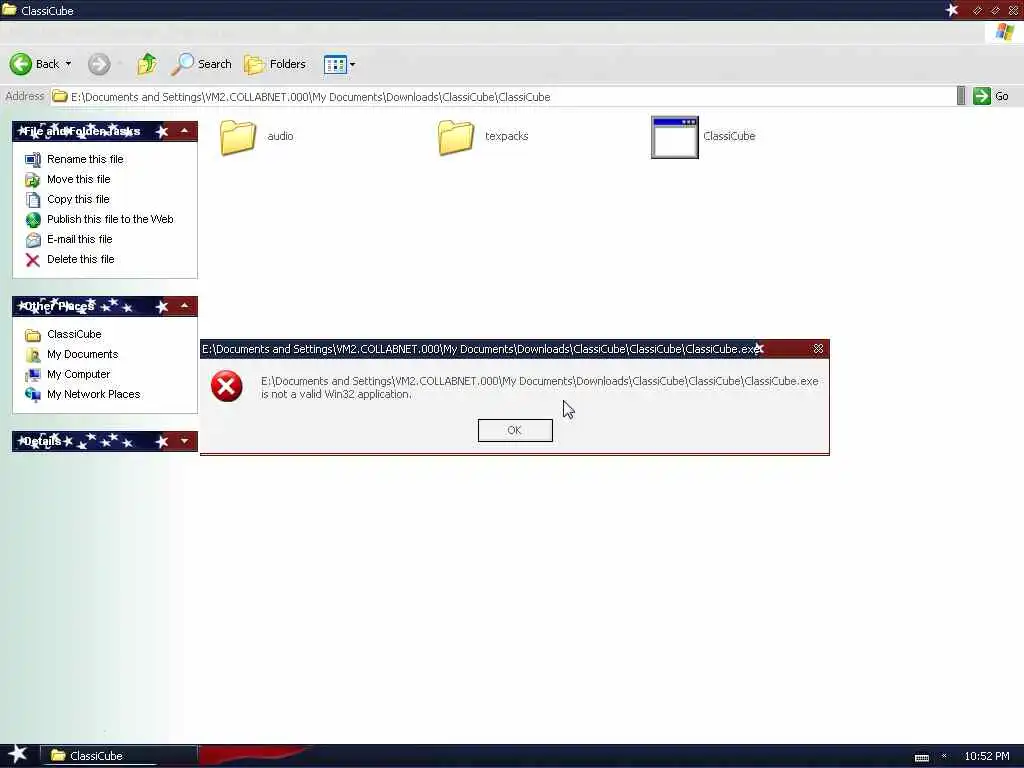Click the Windows flag logo
Image resolution: width=1024 pixels, height=768 pixels.
point(1004,32)
